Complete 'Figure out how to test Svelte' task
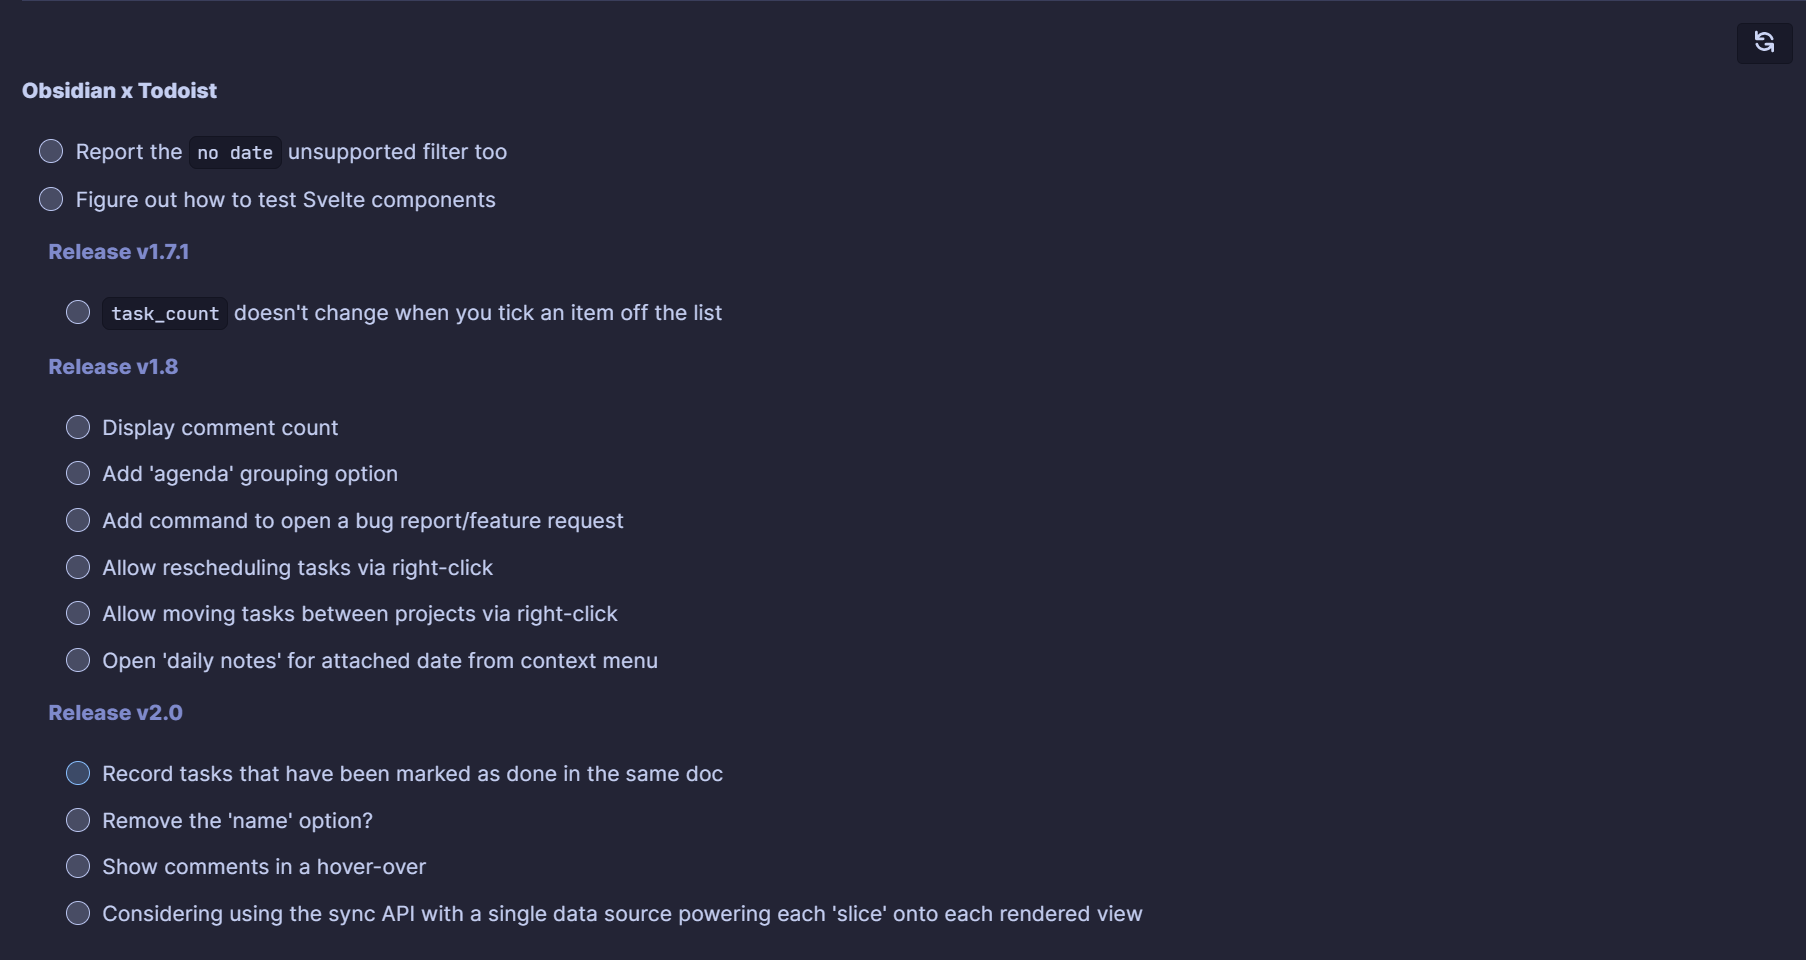The height and width of the screenshot is (960, 1806). point(51,199)
